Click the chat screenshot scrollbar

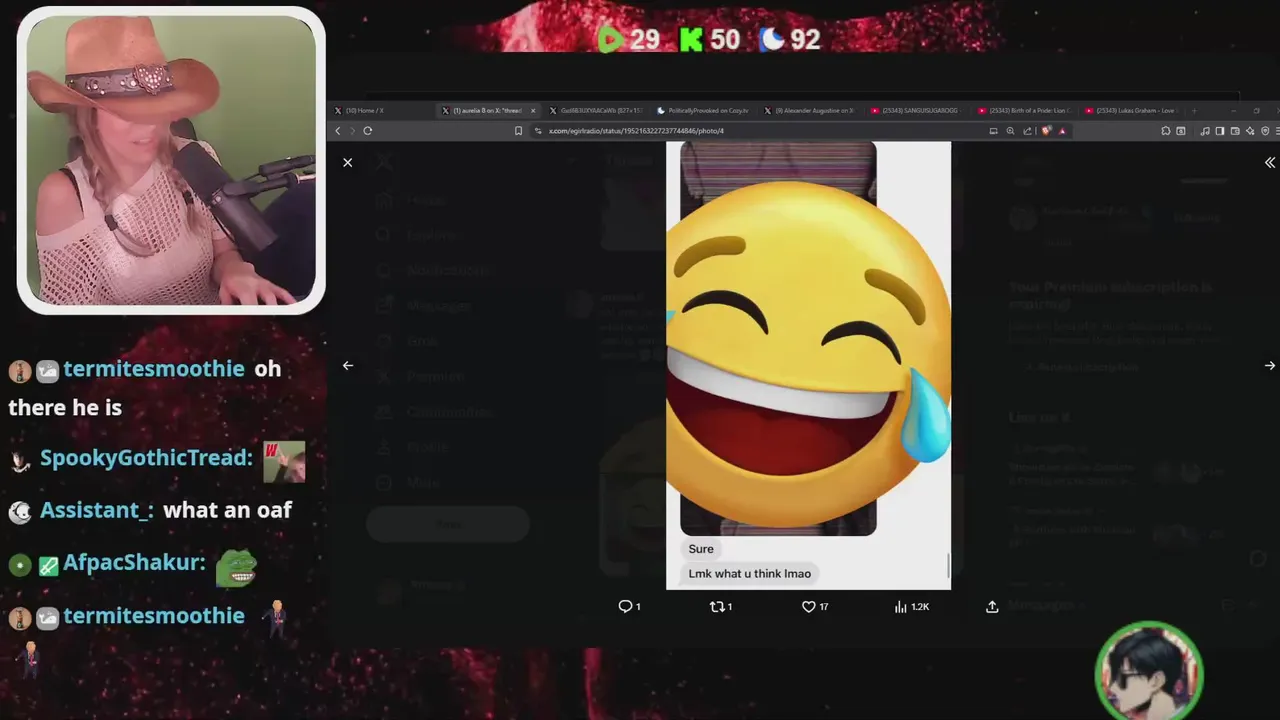pyautogui.click(x=948, y=565)
